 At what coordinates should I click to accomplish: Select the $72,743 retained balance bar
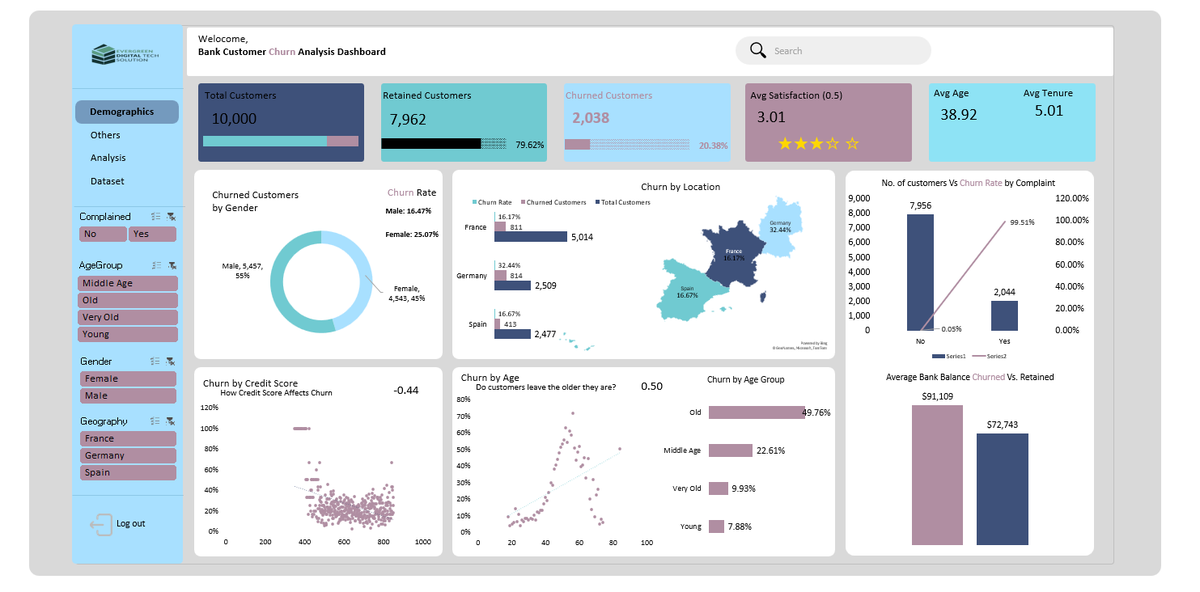pyautogui.click(x=1002, y=489)
